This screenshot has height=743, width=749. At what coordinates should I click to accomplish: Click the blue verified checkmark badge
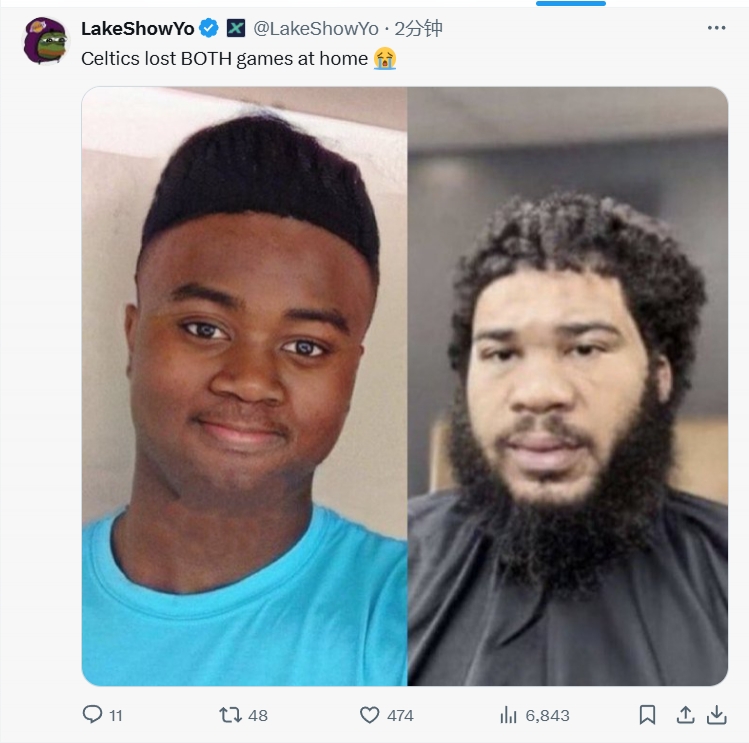[209, 28]
